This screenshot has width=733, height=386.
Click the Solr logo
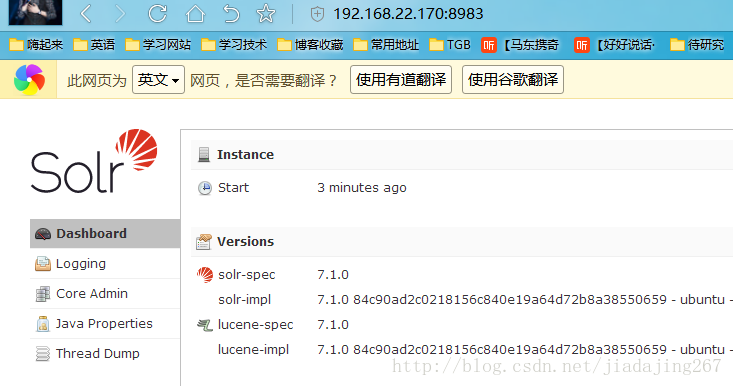click(x=94, y=161)
